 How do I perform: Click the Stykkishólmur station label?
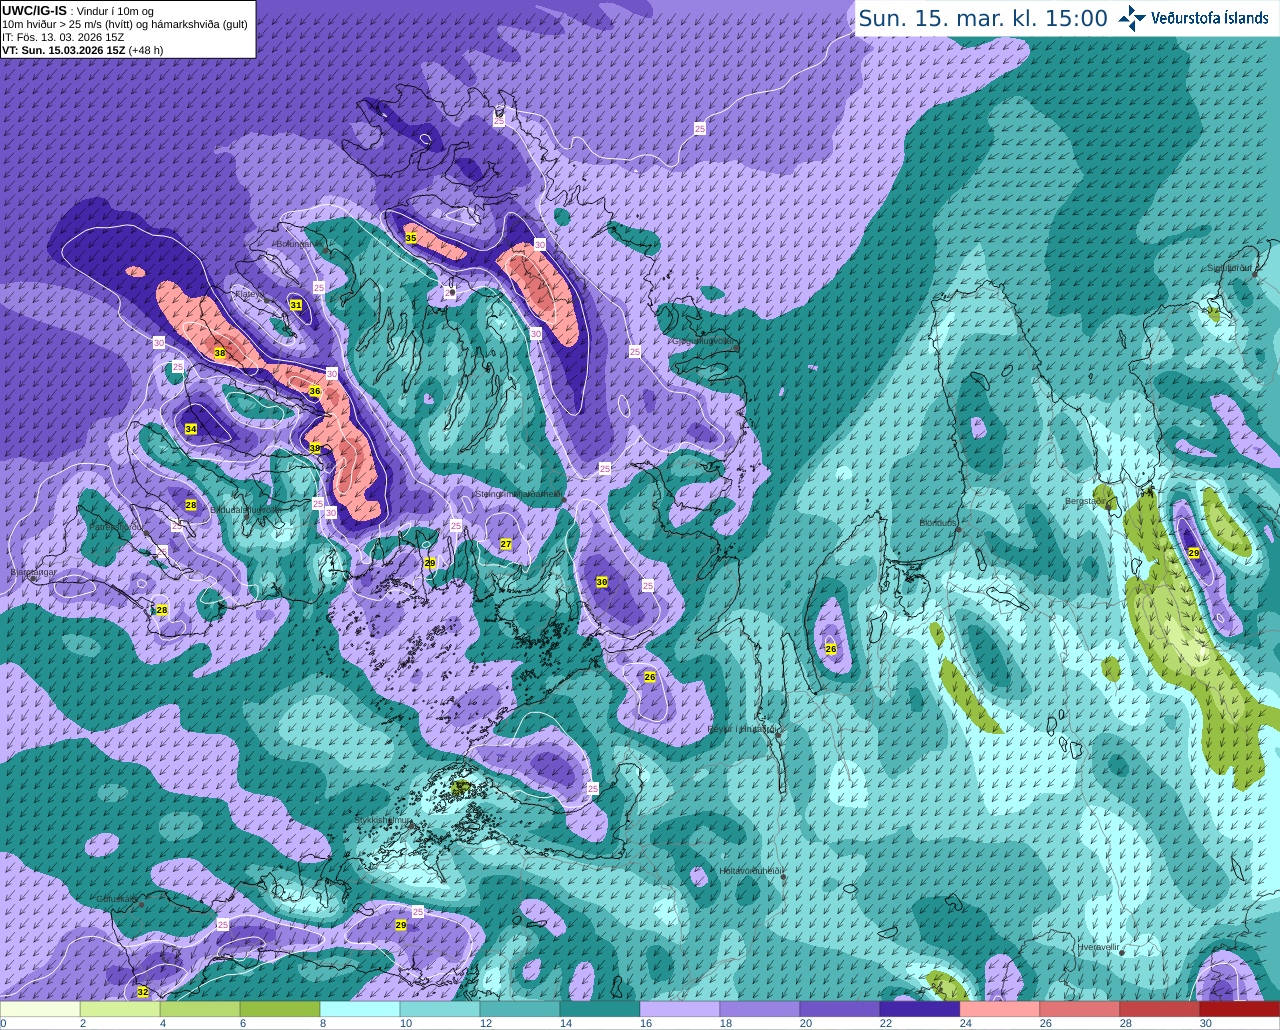click(x=383, y=819)
